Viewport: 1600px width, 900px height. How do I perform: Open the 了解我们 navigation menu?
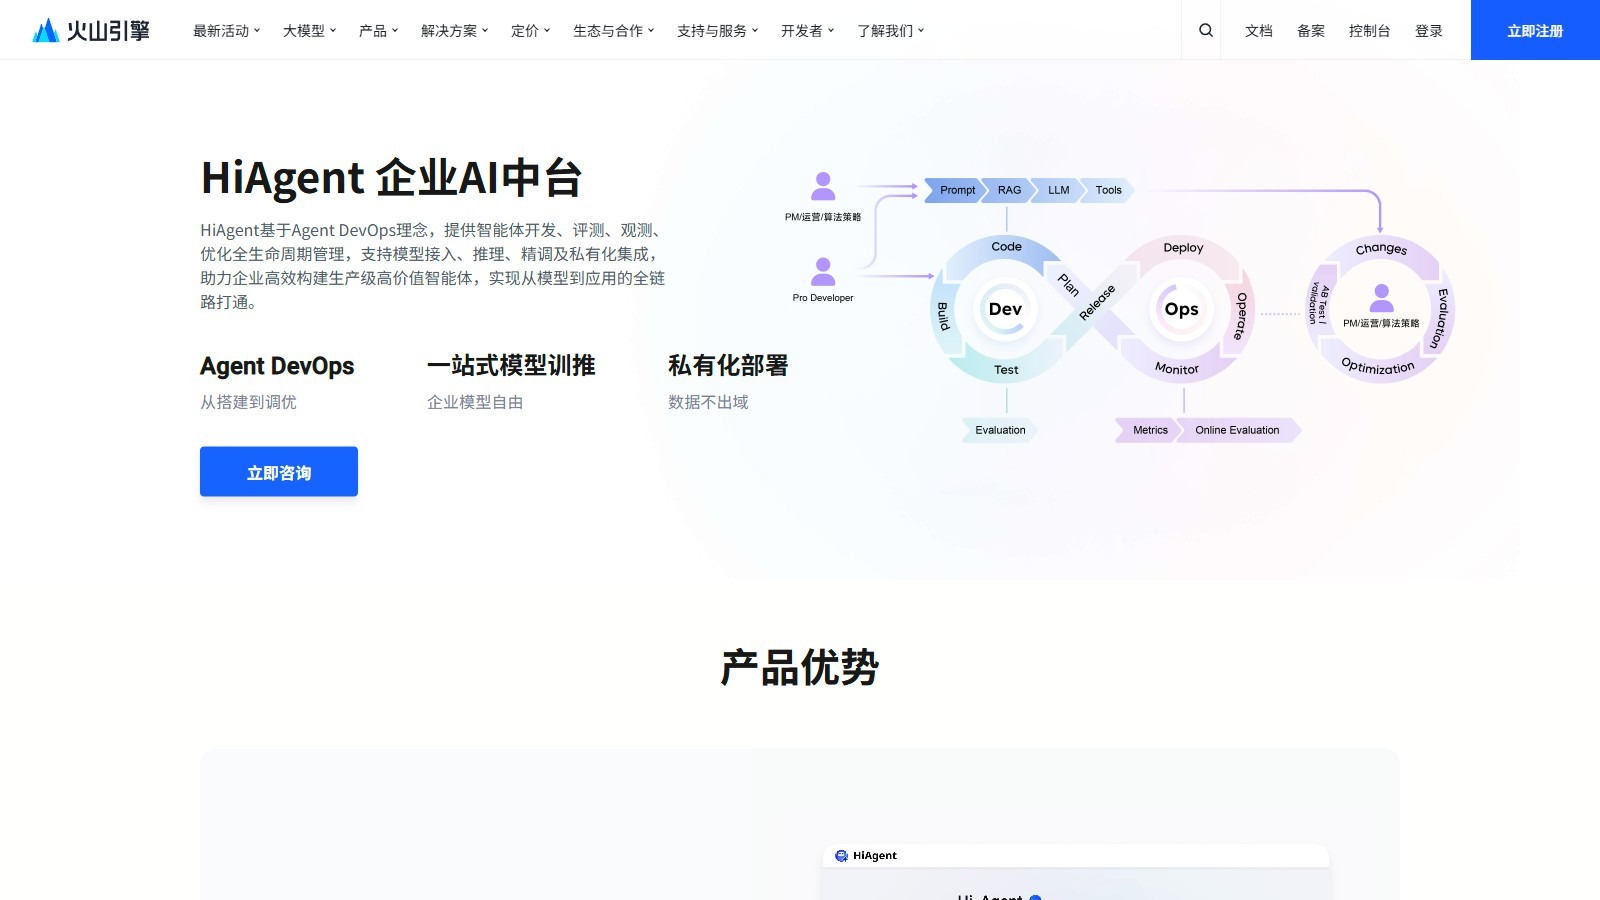[890, 31]
